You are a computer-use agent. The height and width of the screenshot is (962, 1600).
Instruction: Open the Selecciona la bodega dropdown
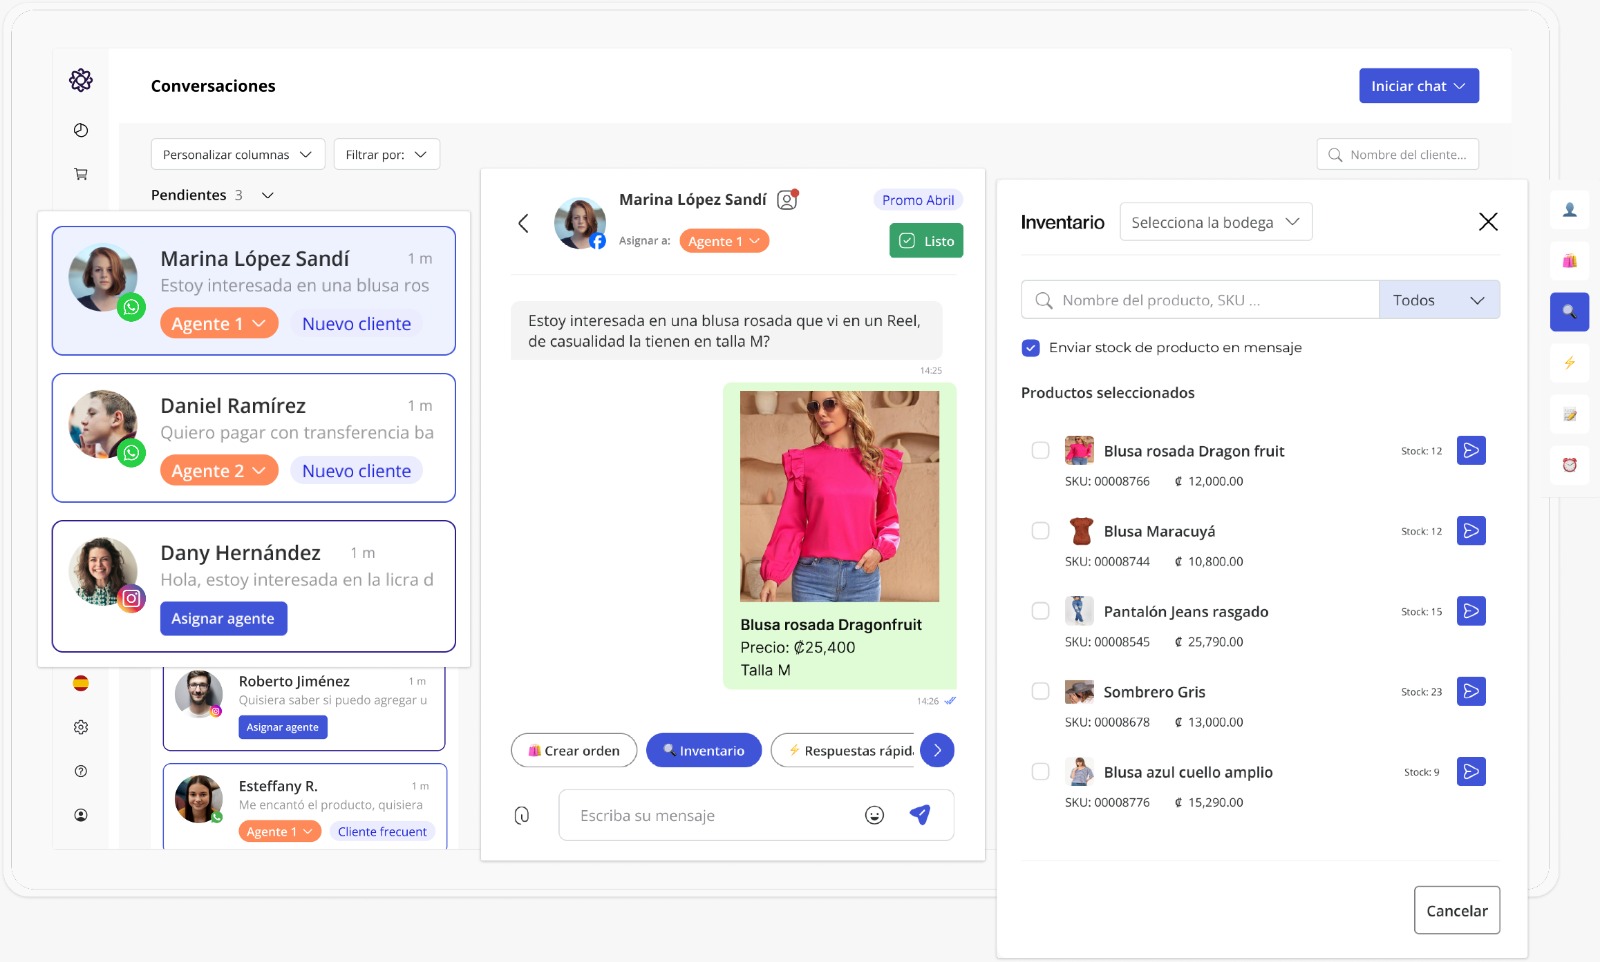click(x=1215, y=222)
